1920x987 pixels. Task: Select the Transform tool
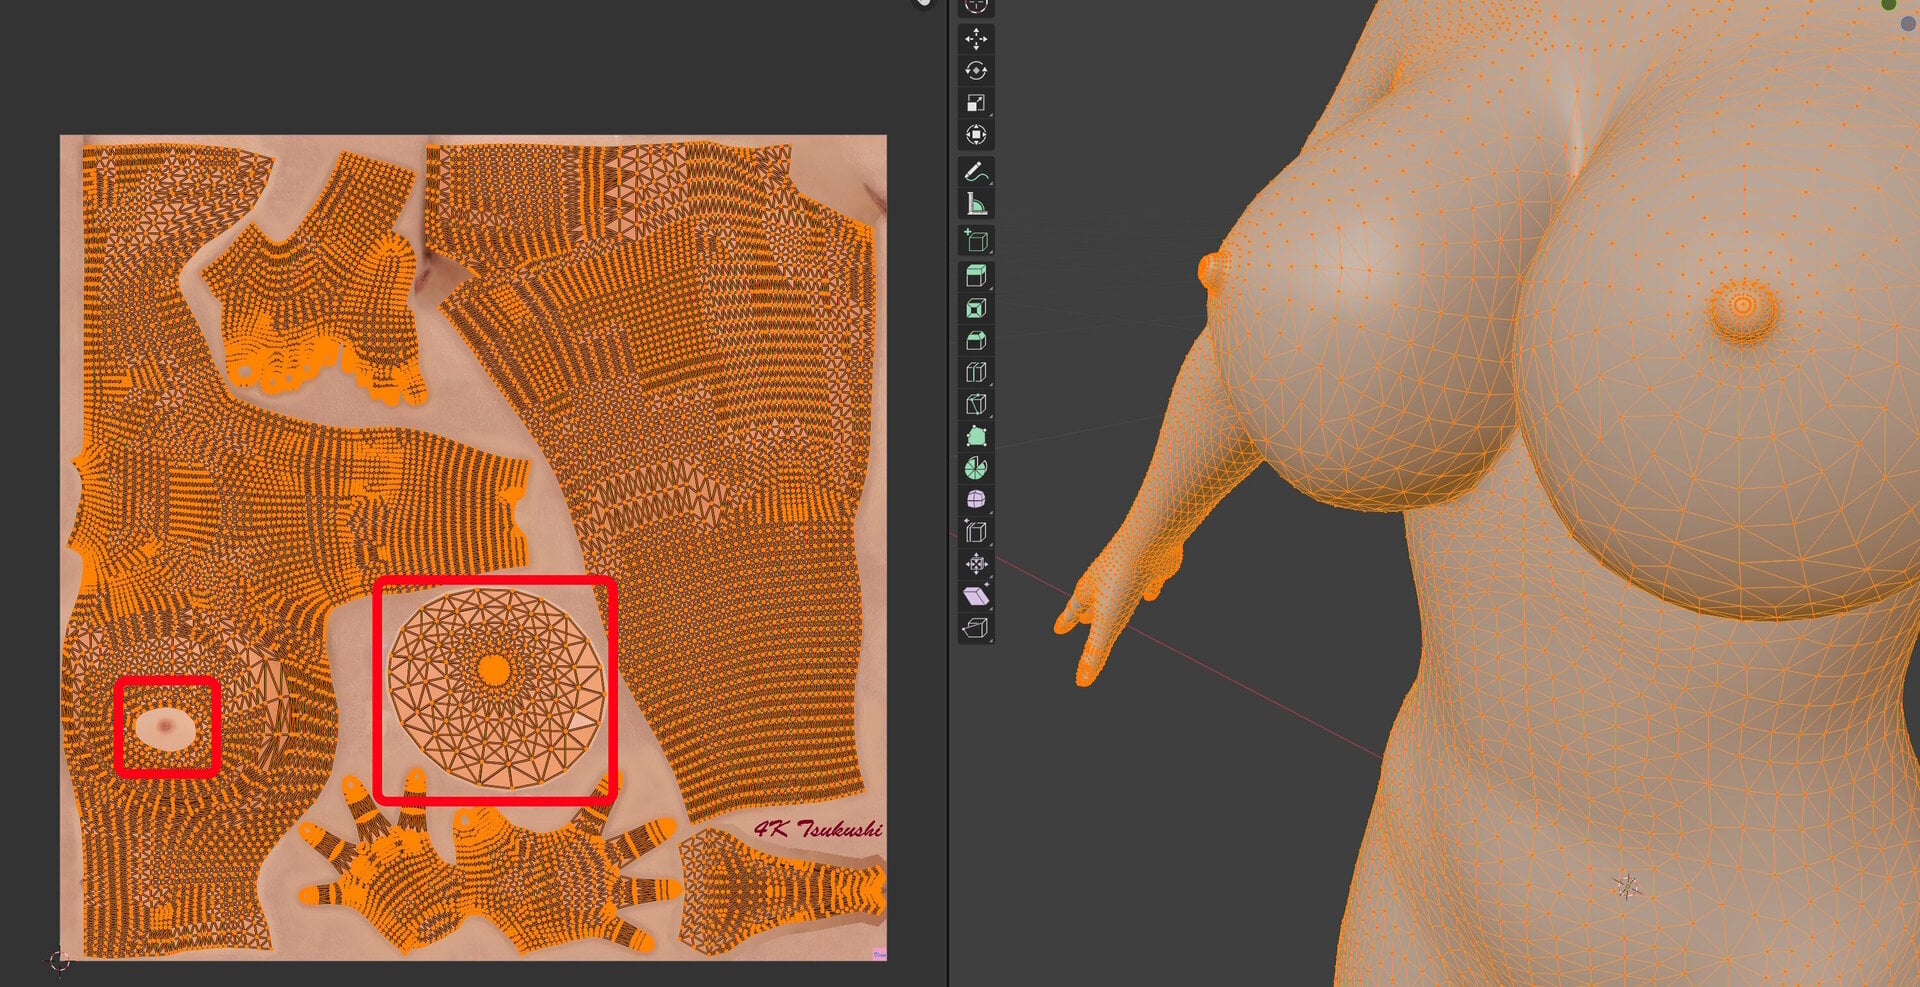click(x=976, y=135)
